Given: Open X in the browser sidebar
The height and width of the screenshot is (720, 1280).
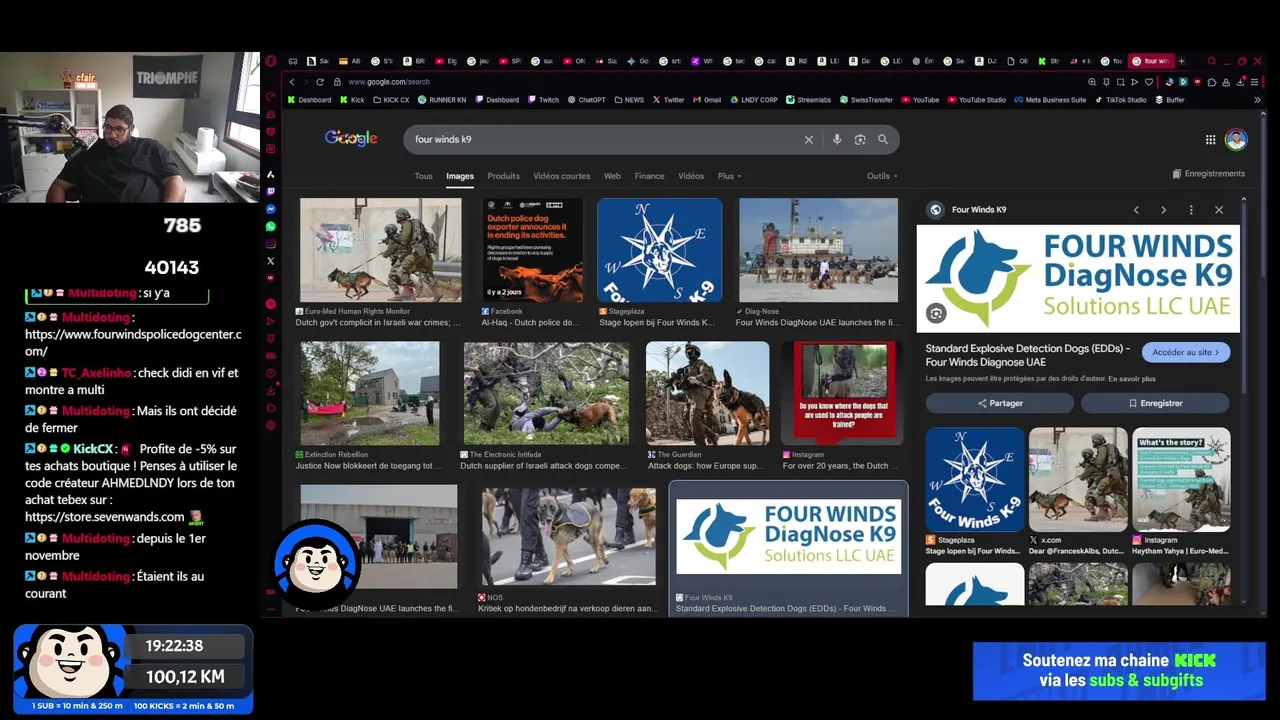Looking at the screenshot, I should coord(270,261).
